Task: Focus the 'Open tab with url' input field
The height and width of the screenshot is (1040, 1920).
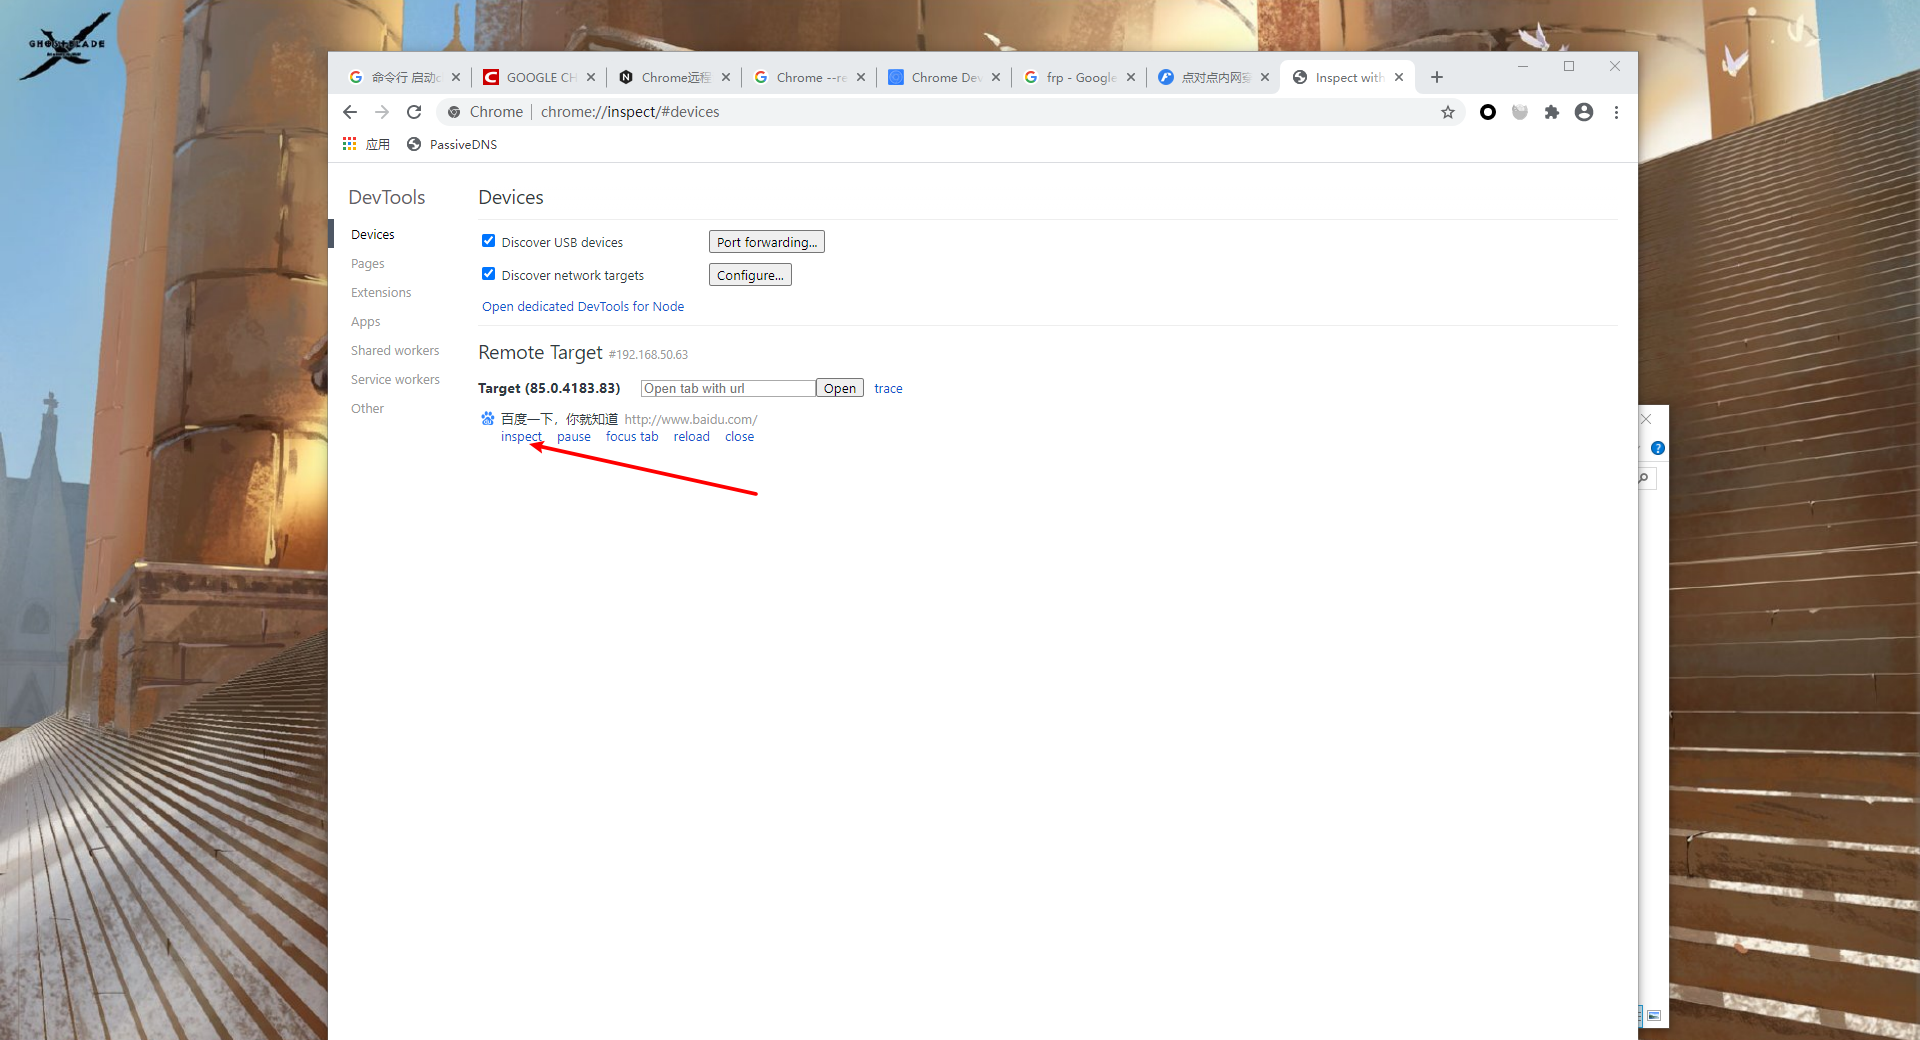Action: tap(728, 388)
